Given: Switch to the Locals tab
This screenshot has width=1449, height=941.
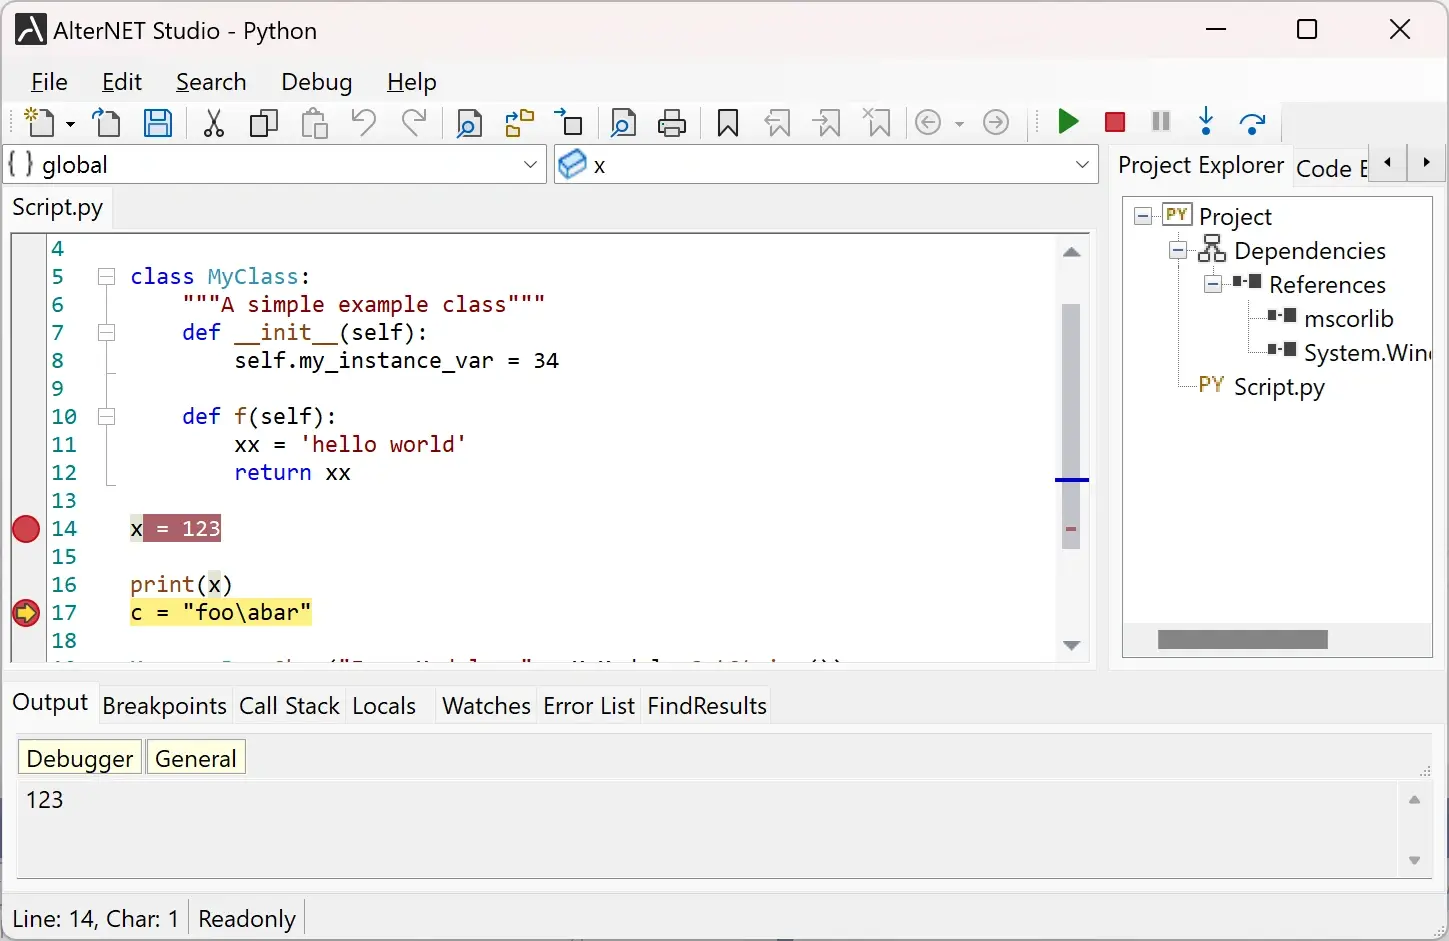Looking at the screenshot, I should coord(384,705).
